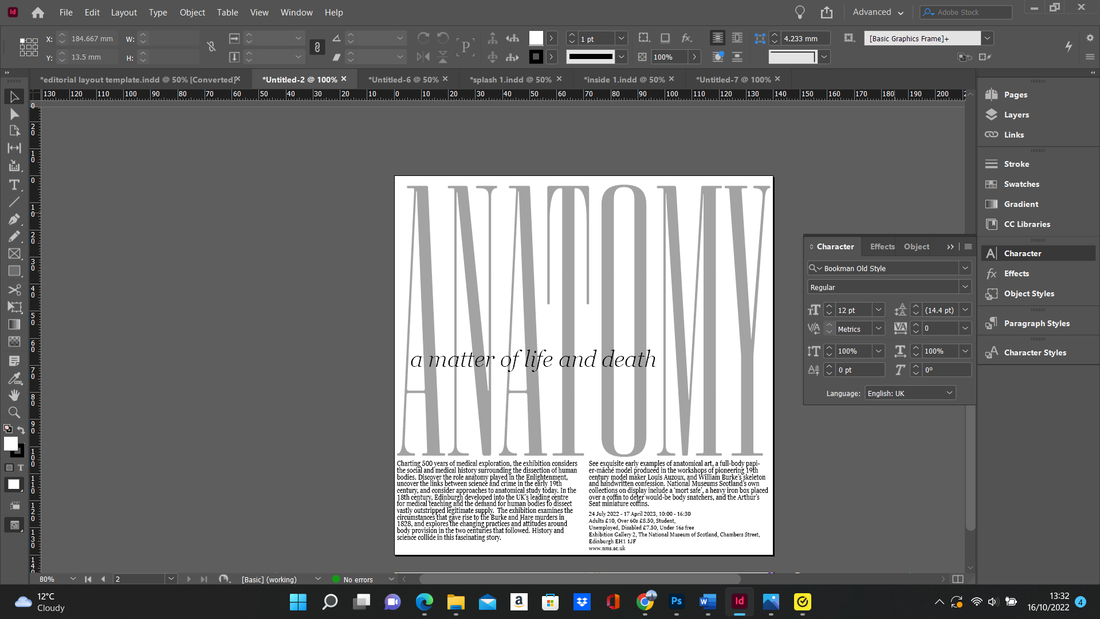The image size is (1100, 619).
Task: Toggle the screen mode button in toolbox
Action: (14, 525)
